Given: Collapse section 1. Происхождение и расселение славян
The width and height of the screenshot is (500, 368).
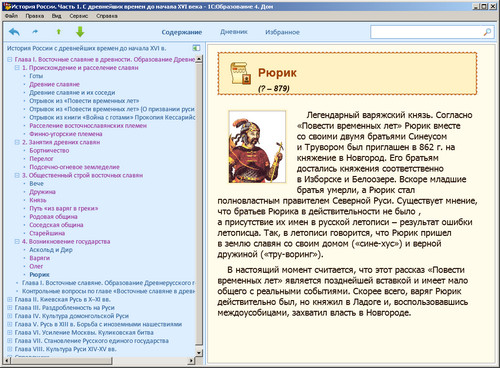Looking at the screenshot, I should coord(17,68).
